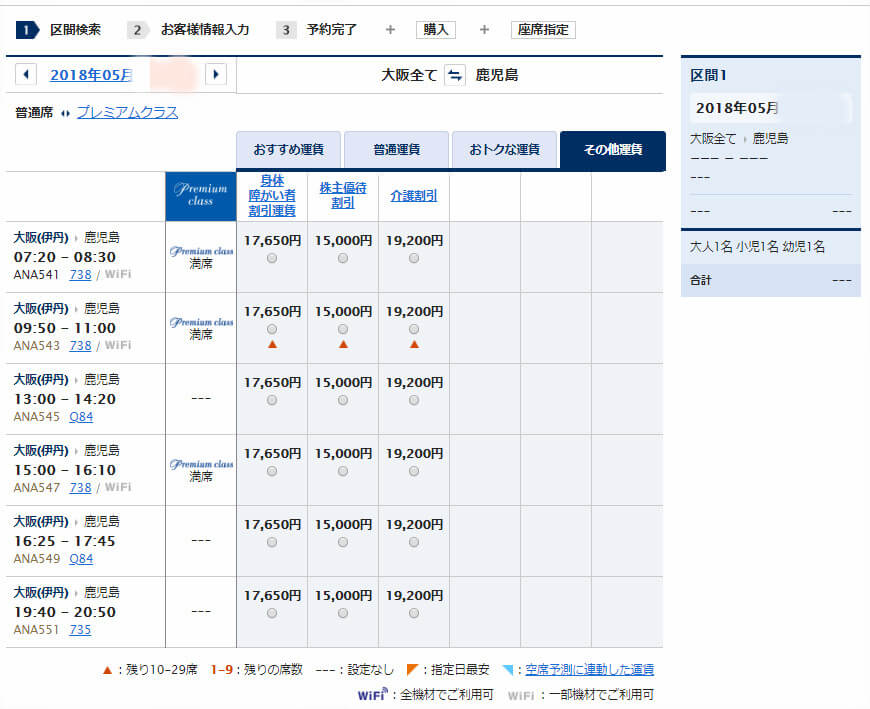870x709 pixels.
Task: Select 17,650円 fare for ANA541 flight
Action: (272, 259)
